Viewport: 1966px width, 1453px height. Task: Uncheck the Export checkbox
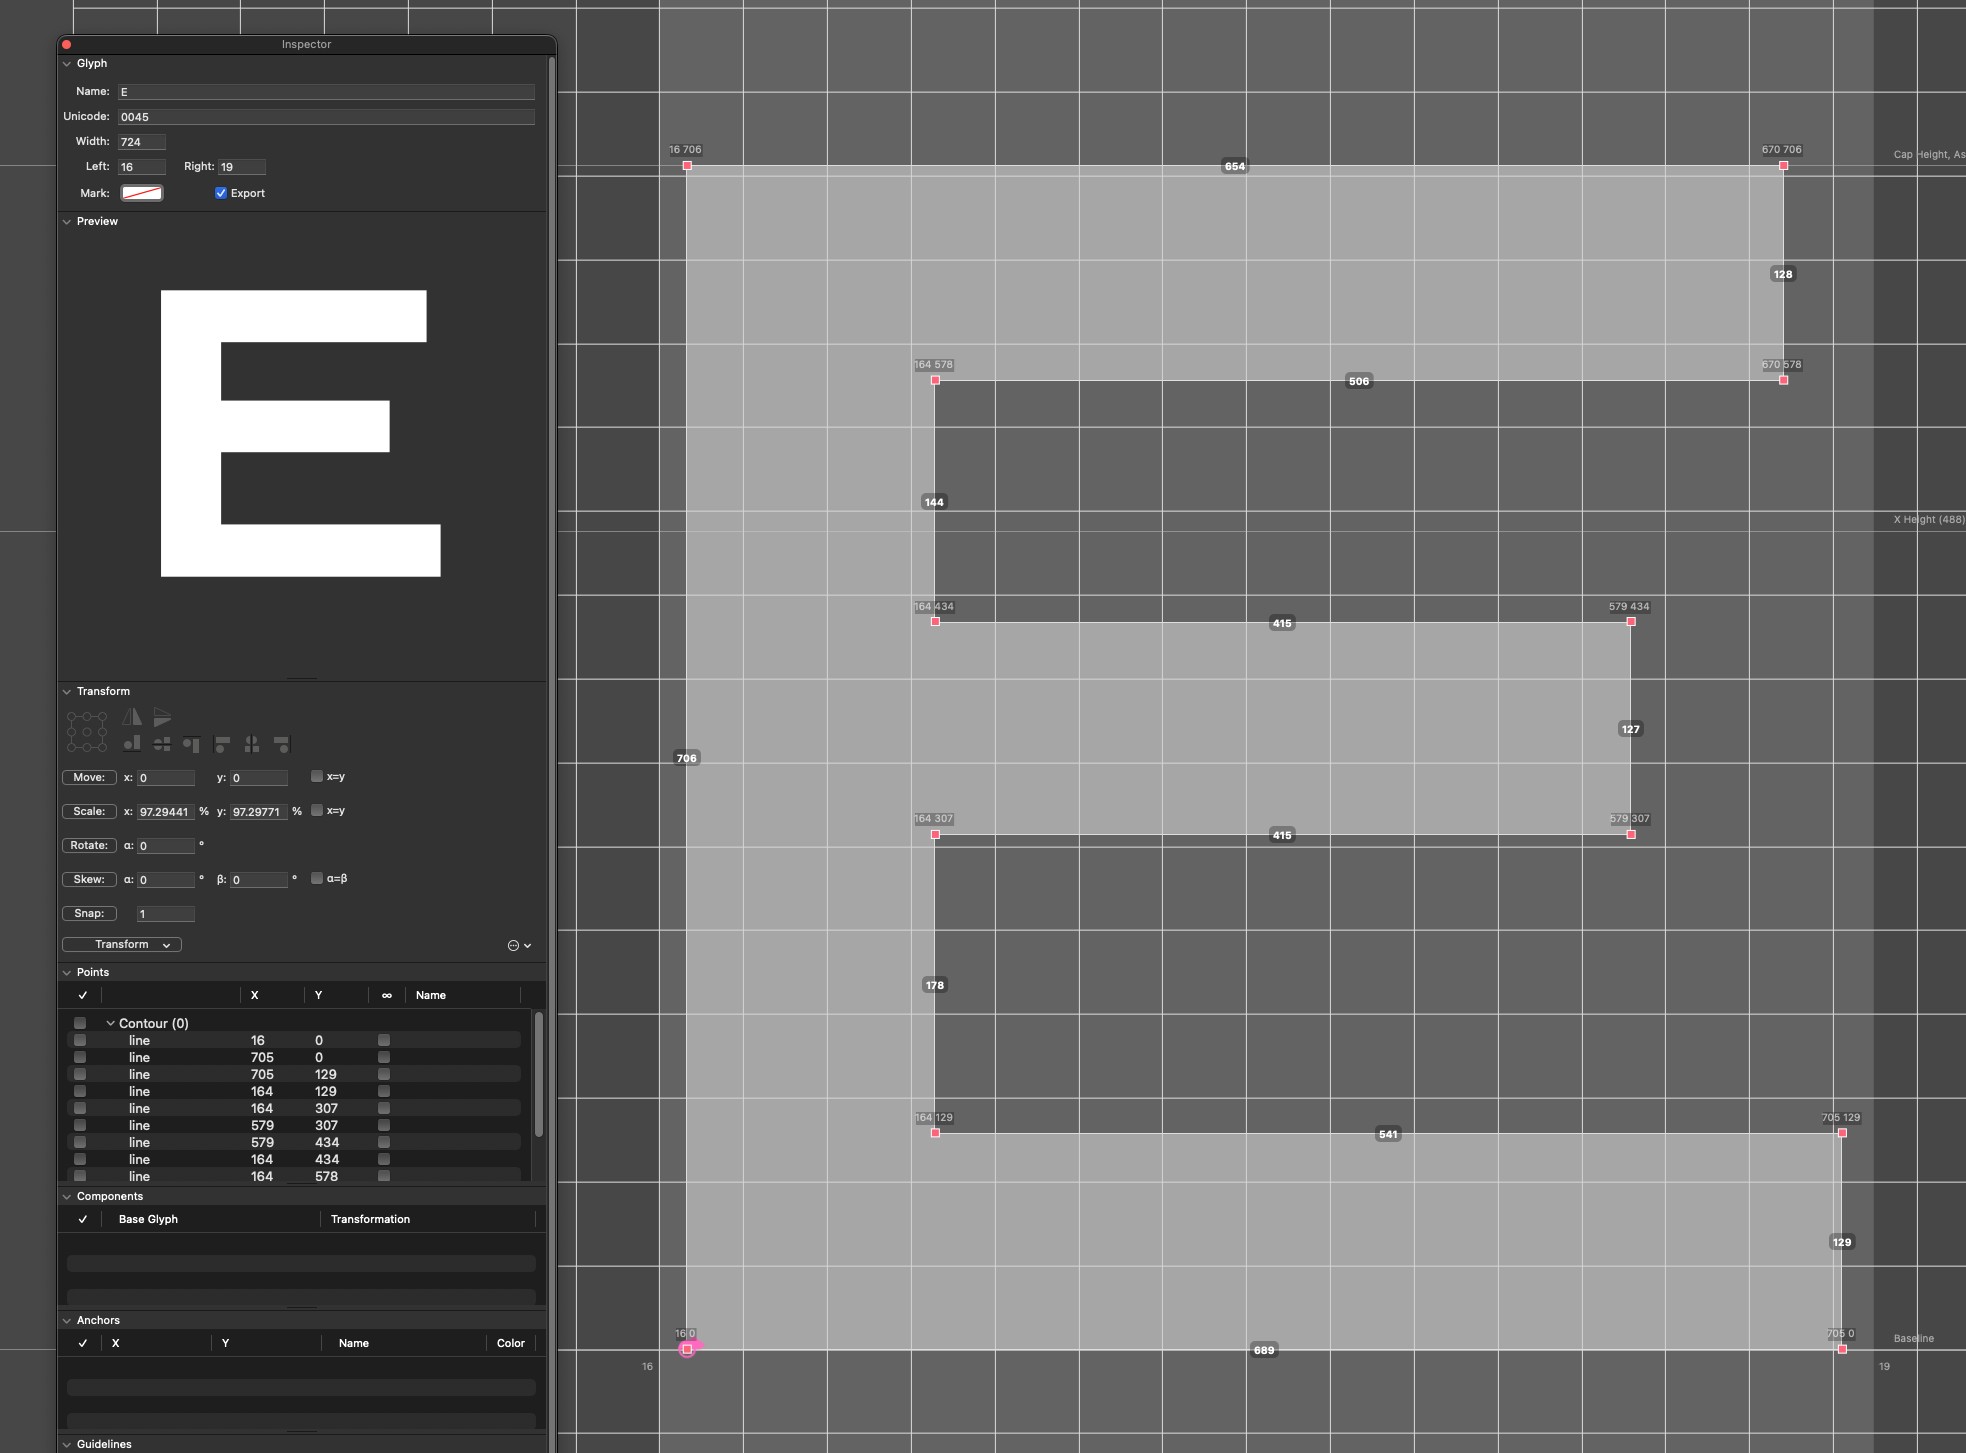pos(221,193)
